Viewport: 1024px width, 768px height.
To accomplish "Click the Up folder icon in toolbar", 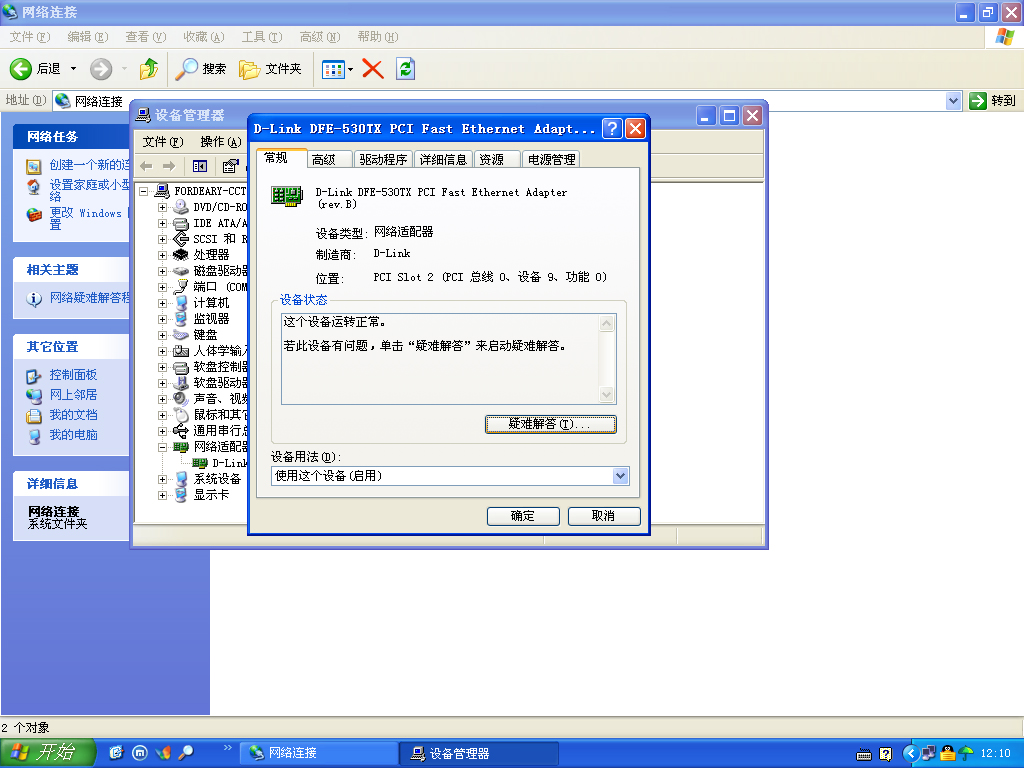I will point(149,69).
